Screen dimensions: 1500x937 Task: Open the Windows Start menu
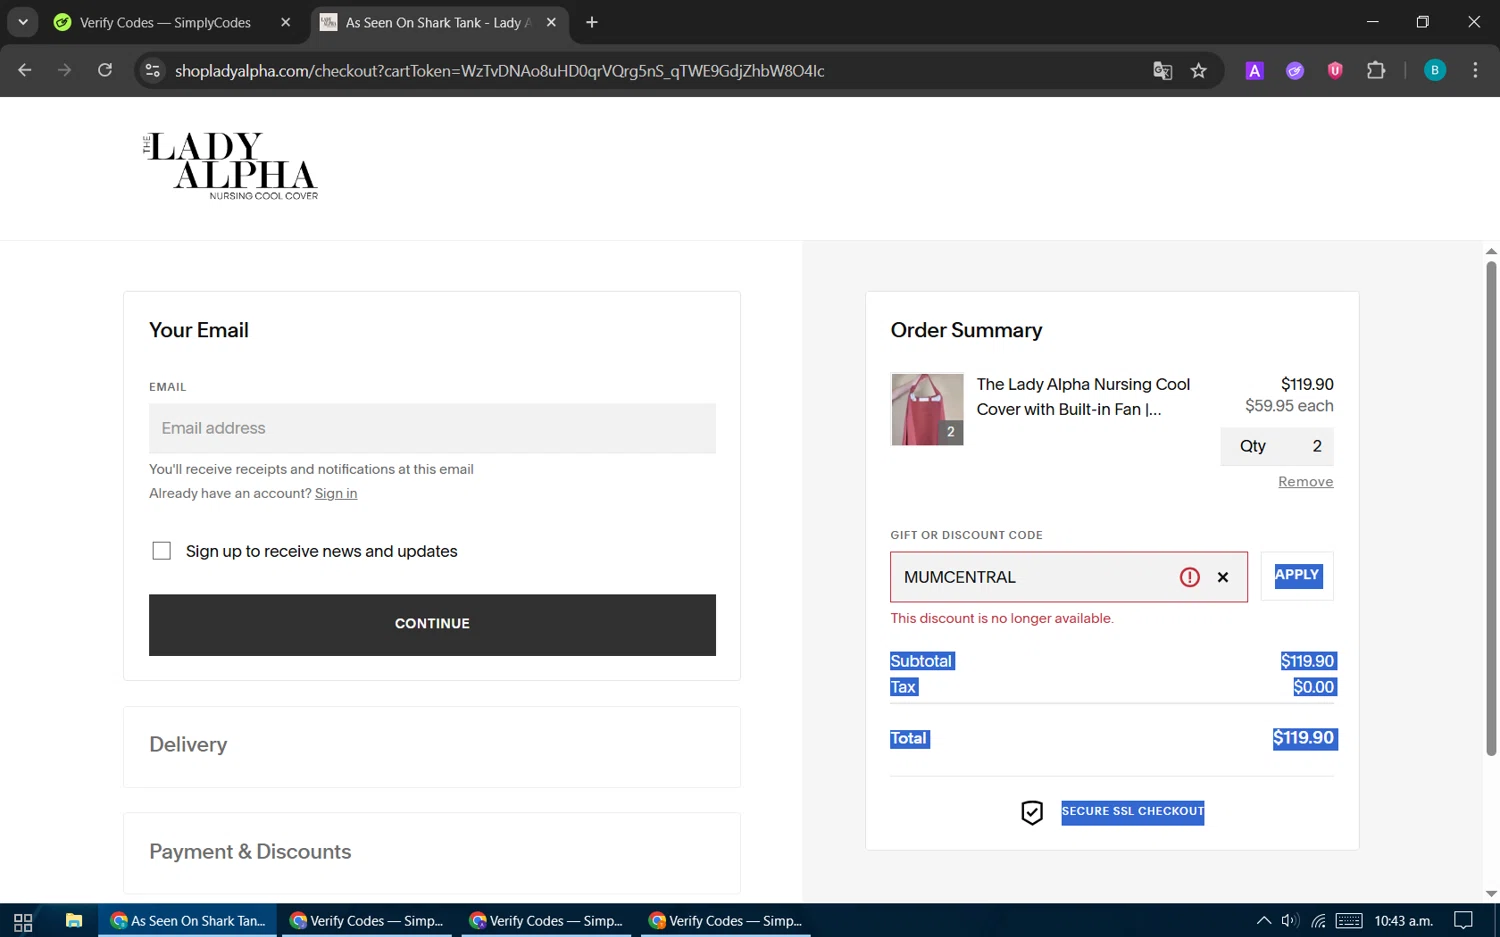[x=23, y=921]
